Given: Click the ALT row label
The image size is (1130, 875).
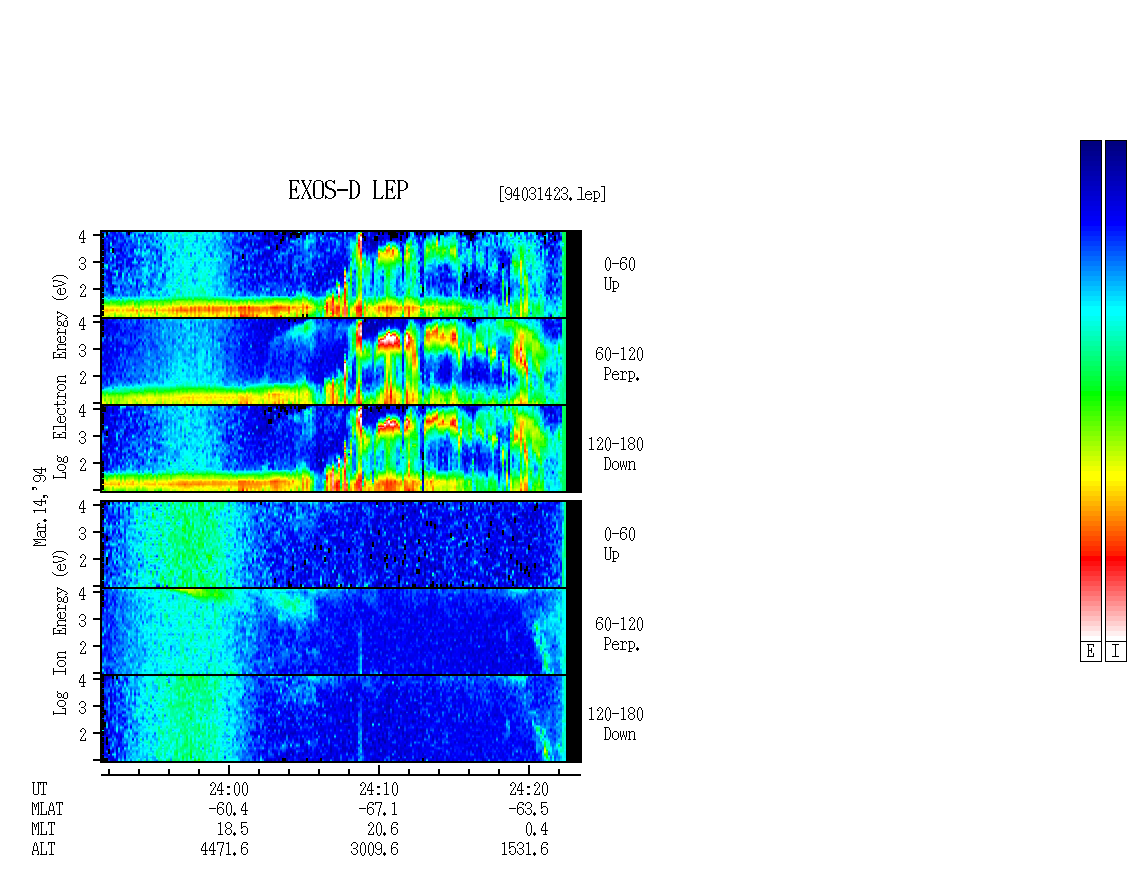Looking at the screenshot, I should (43, 849).
